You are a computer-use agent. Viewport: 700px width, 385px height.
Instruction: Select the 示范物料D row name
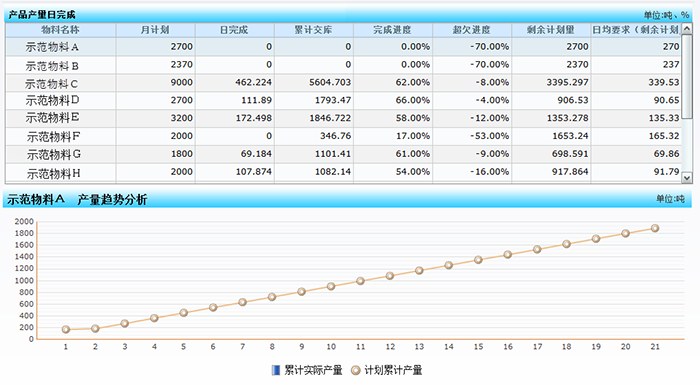[x=52, y=100]
